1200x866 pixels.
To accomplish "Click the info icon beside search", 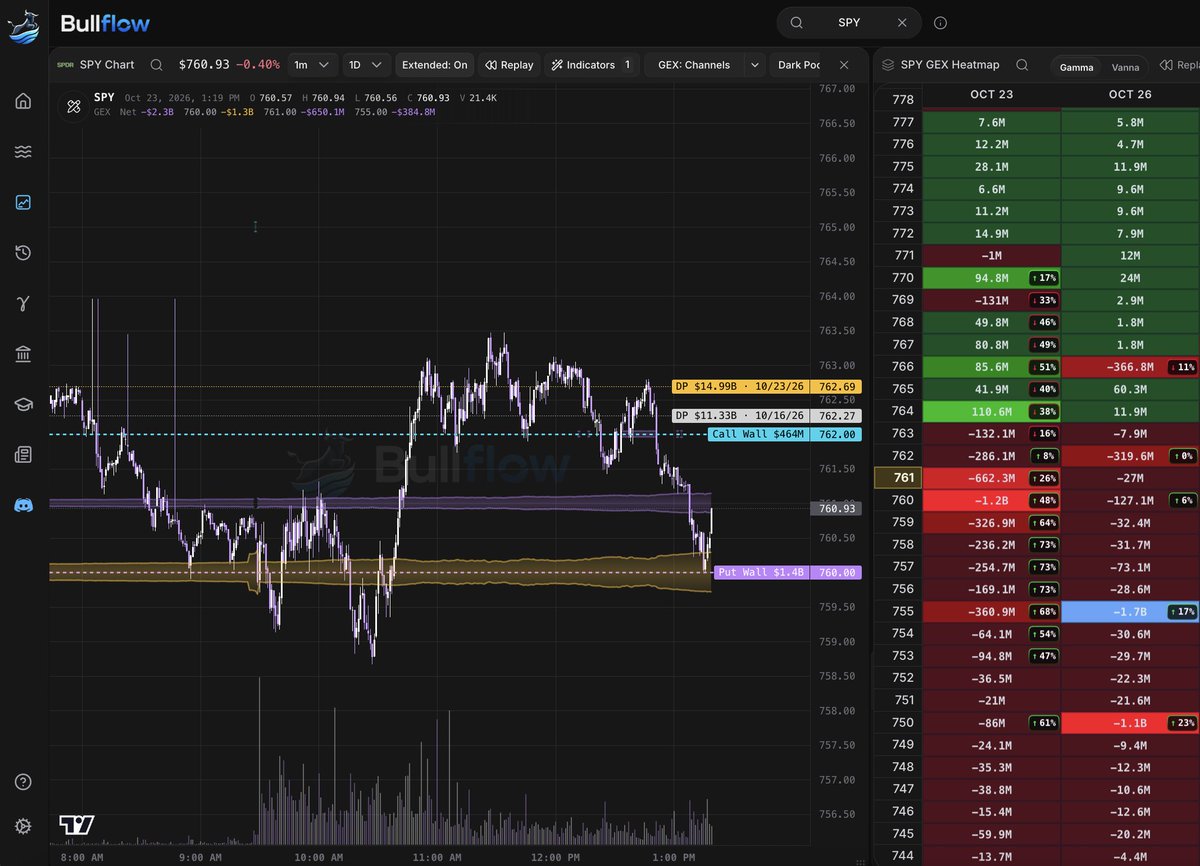I will click(x=940, y=22).
